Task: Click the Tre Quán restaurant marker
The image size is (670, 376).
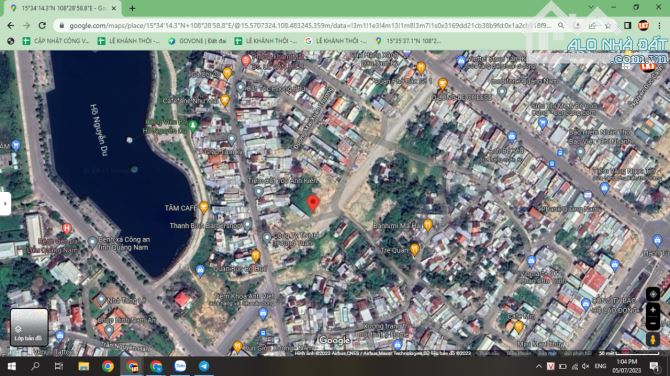Action: point(414,250)
